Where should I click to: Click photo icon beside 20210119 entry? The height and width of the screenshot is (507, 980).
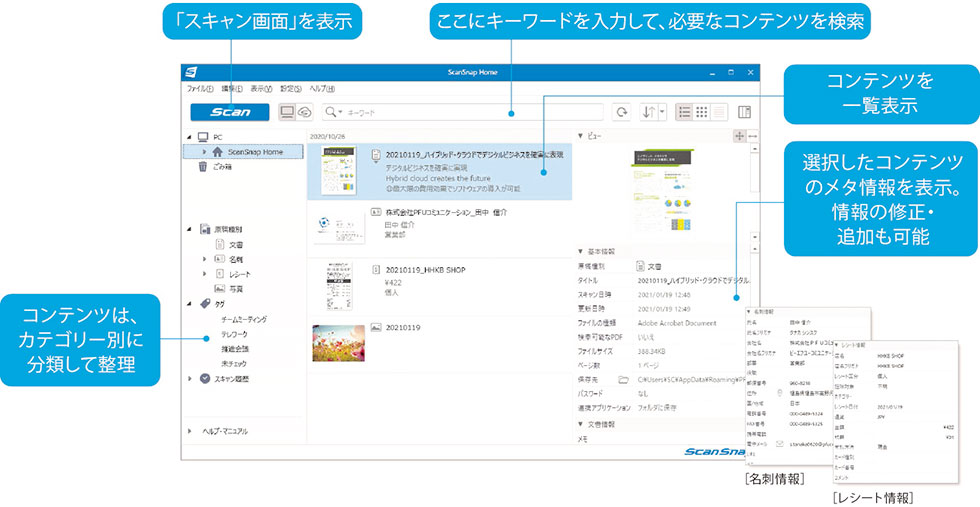(x=376, y=328)
